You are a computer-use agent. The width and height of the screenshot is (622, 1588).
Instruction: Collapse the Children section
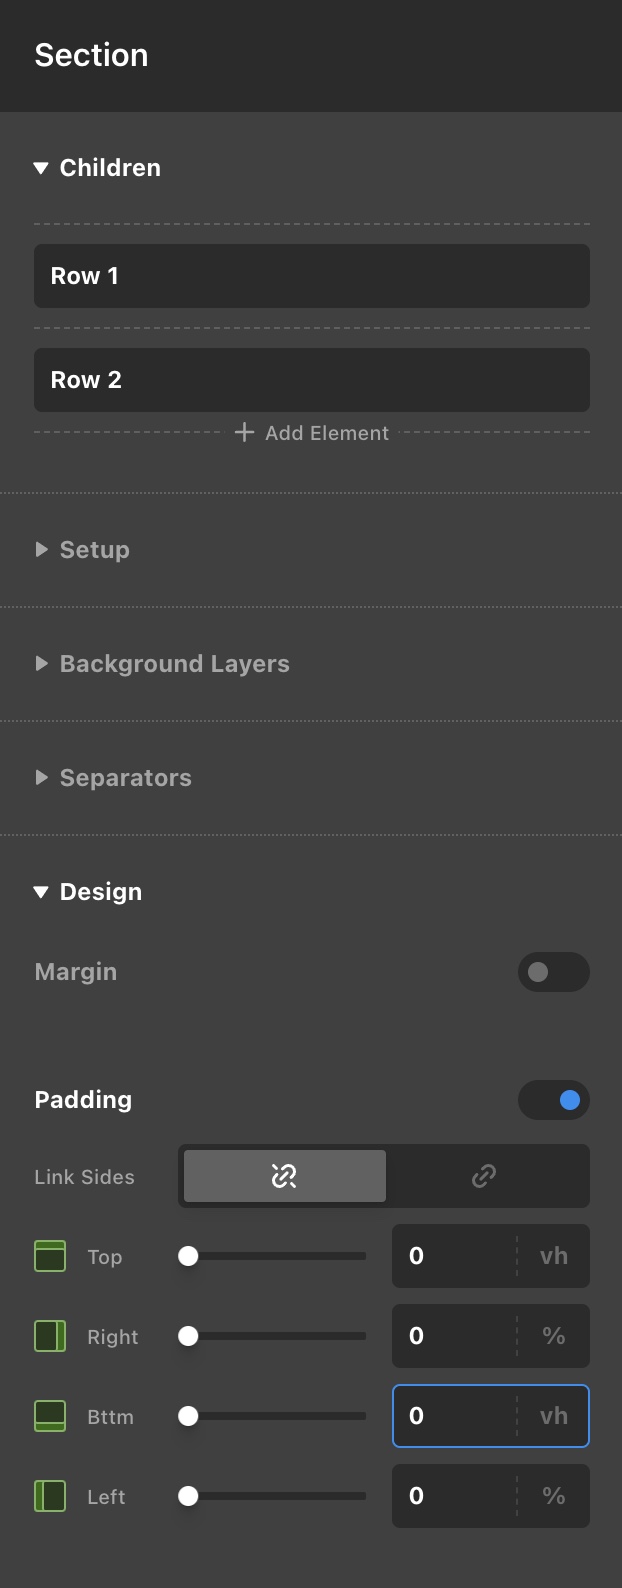click(41, 168)
